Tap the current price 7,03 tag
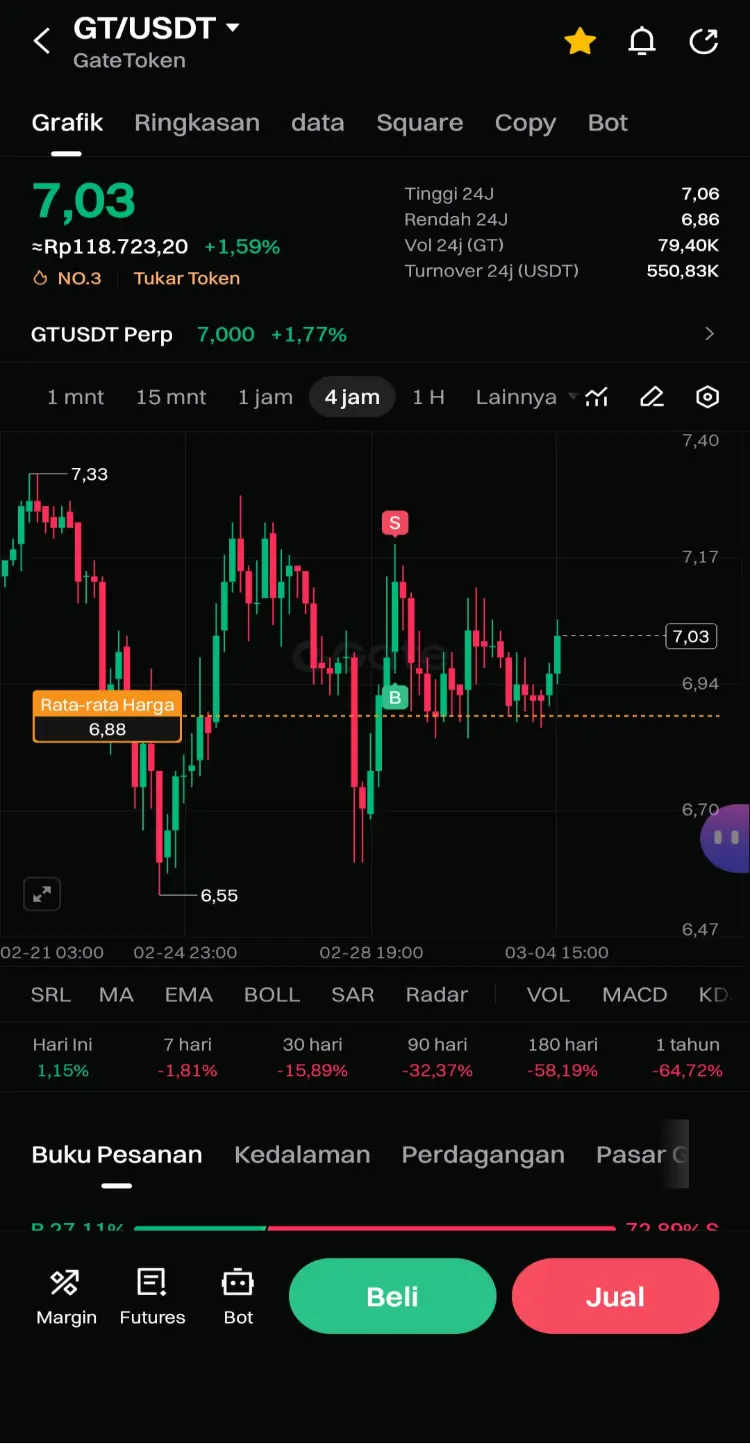This screenshot has height=1444, width=750. (691, 636)
